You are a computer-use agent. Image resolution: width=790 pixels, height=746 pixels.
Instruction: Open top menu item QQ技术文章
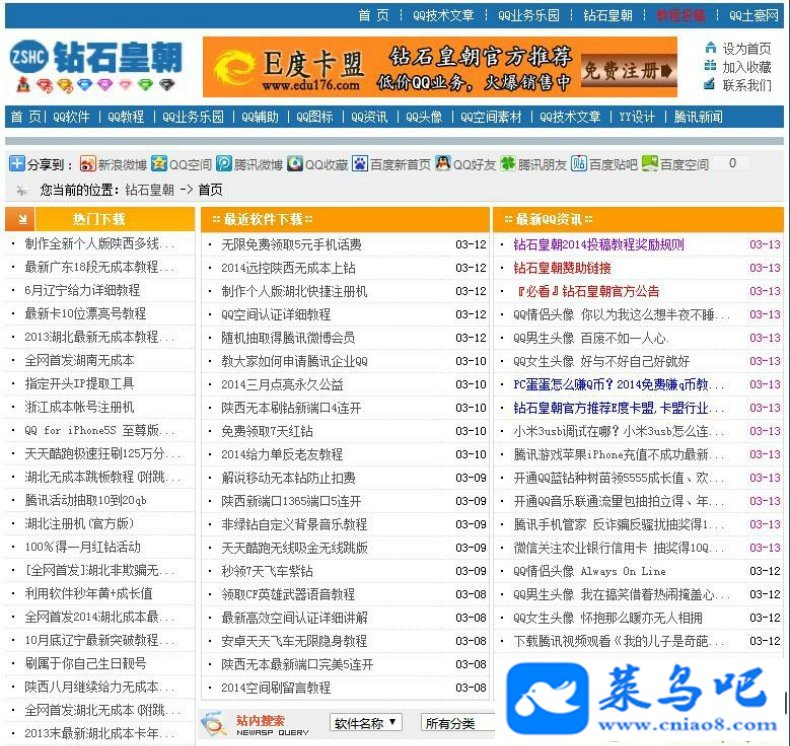coord(443,16)
